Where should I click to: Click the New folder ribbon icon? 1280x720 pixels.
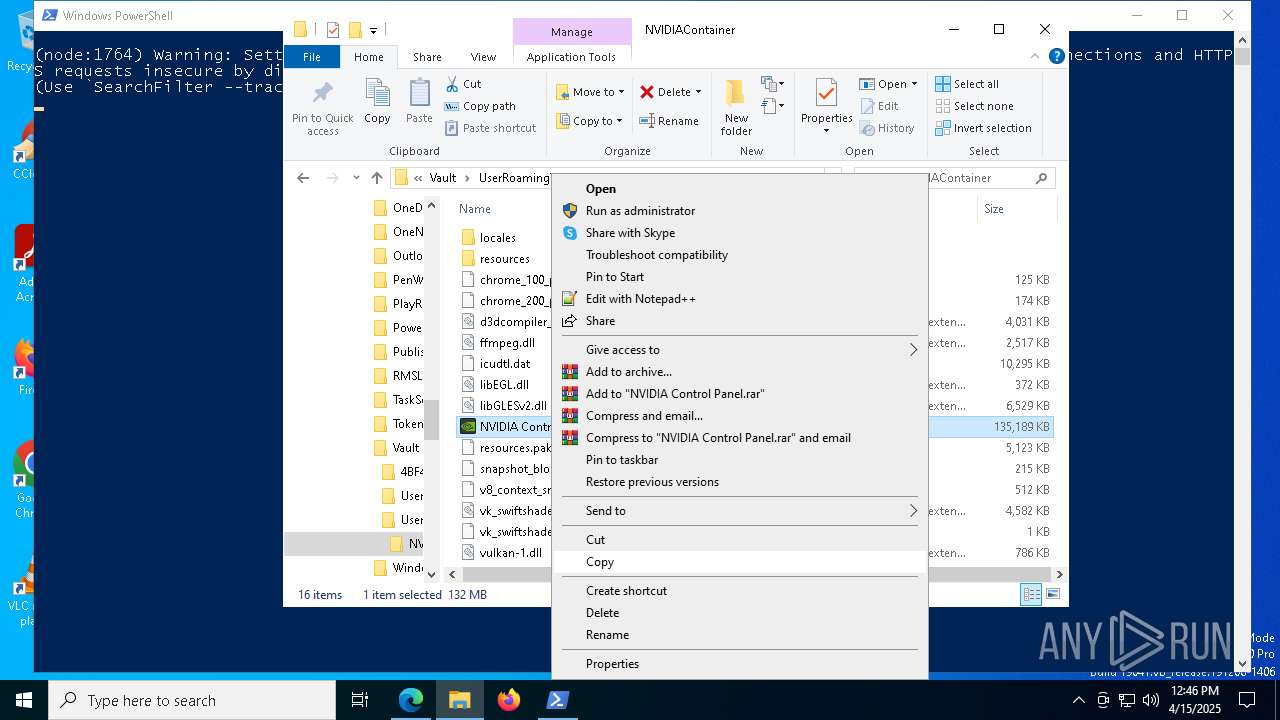pos(736,108)
